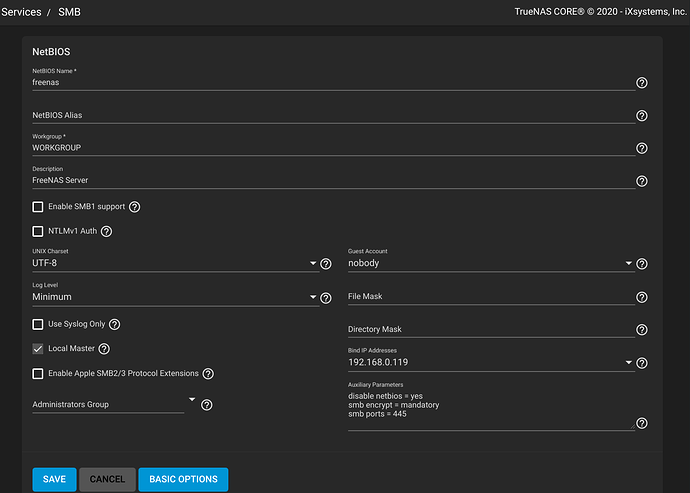Cancel SMB configuration changes
The image size is (690, 493).
click(107, 479)
